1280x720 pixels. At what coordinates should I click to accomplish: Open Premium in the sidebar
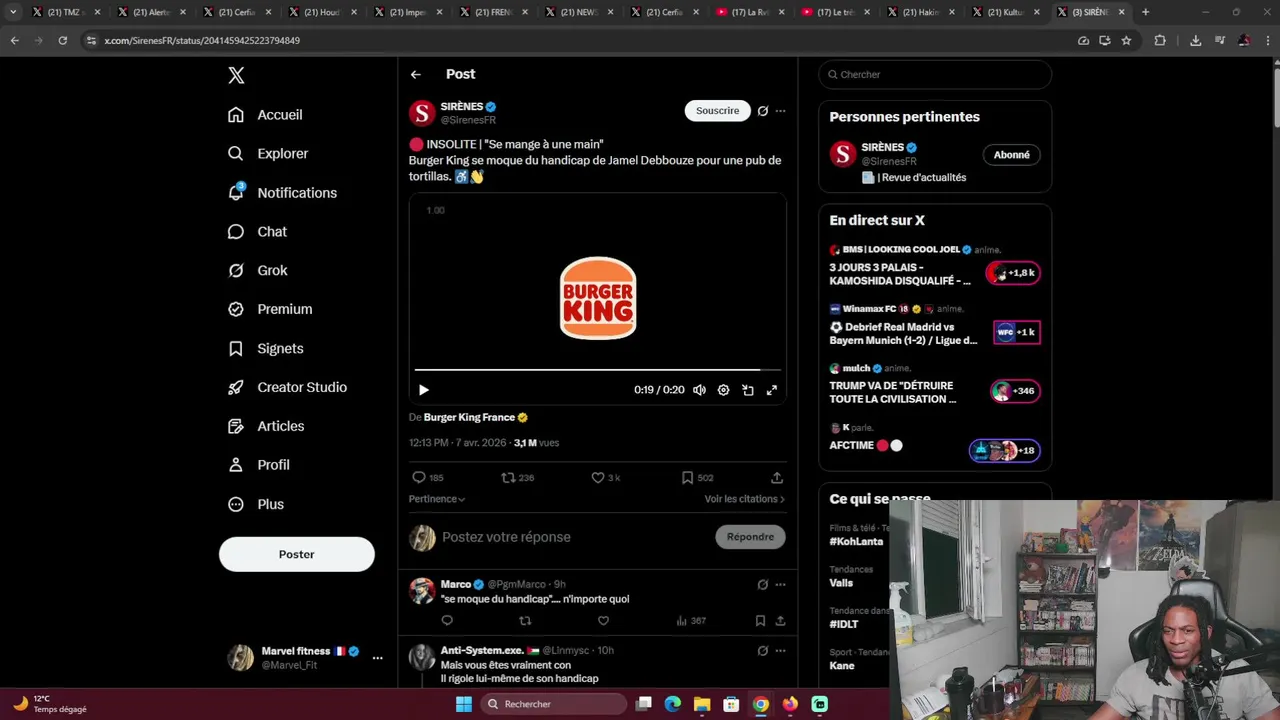click(270, 310)
